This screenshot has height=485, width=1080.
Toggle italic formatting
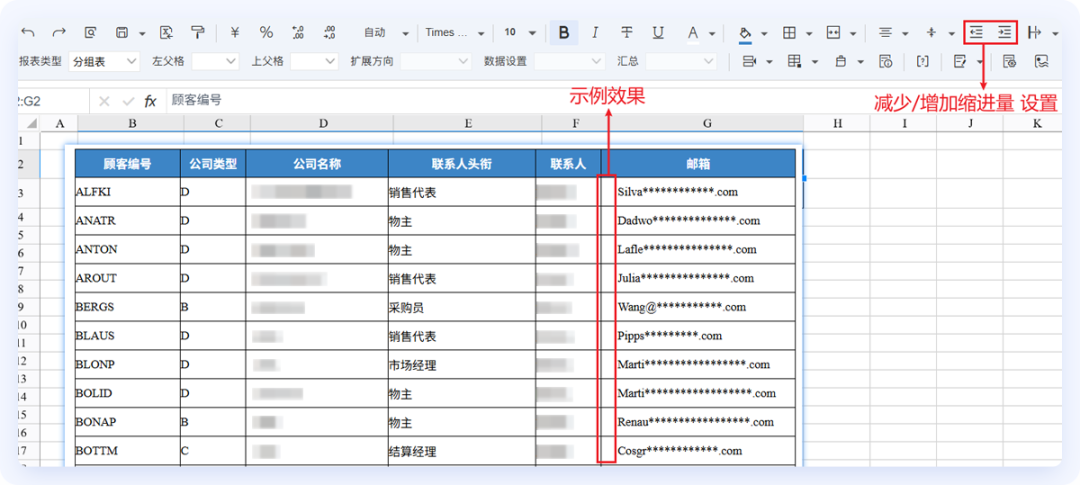click(x=595, y=32)
